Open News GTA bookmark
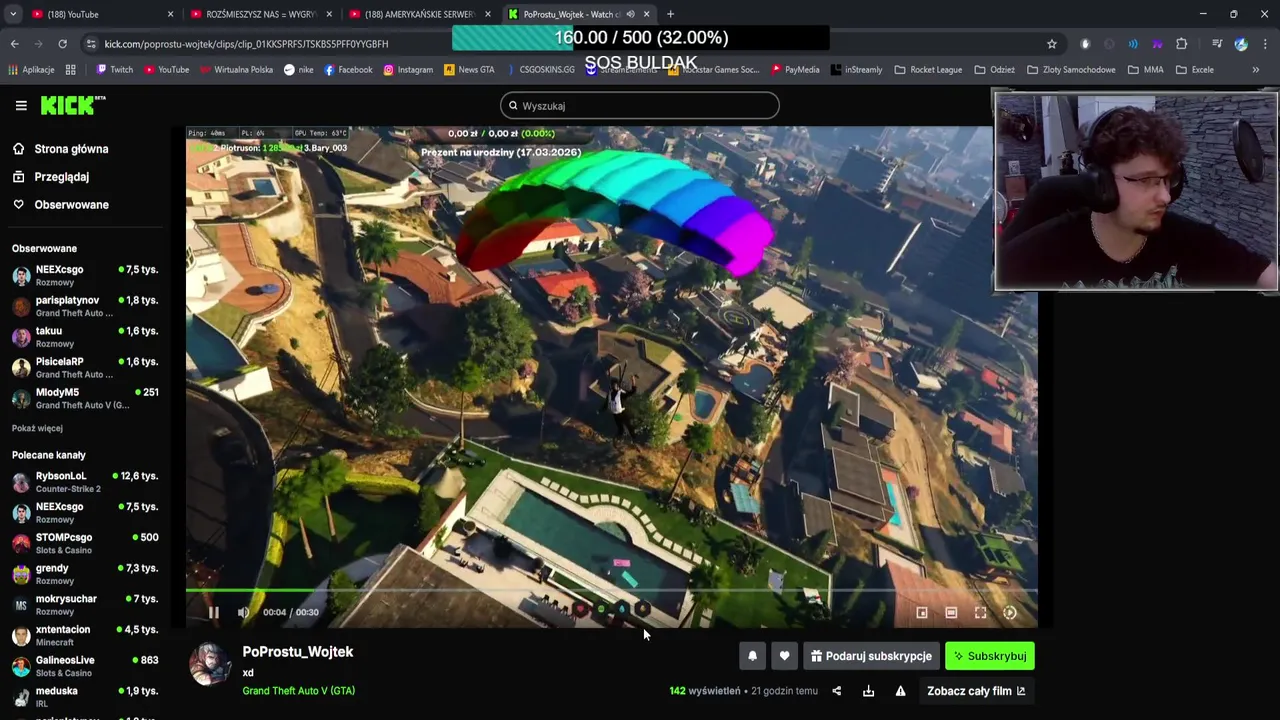Viewport: 1280px width, 720px height. point(469,70)
